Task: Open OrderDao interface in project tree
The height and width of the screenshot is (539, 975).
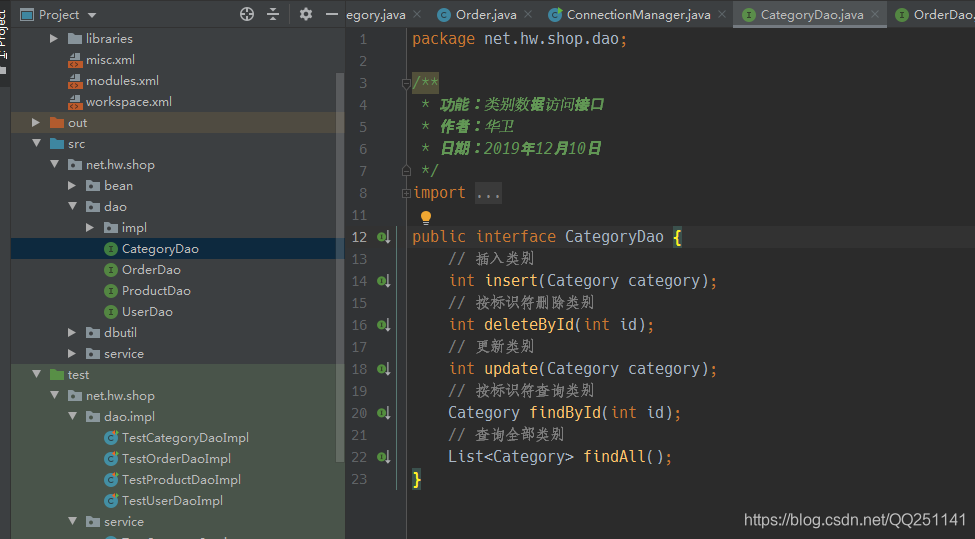Action: (151, 270)
